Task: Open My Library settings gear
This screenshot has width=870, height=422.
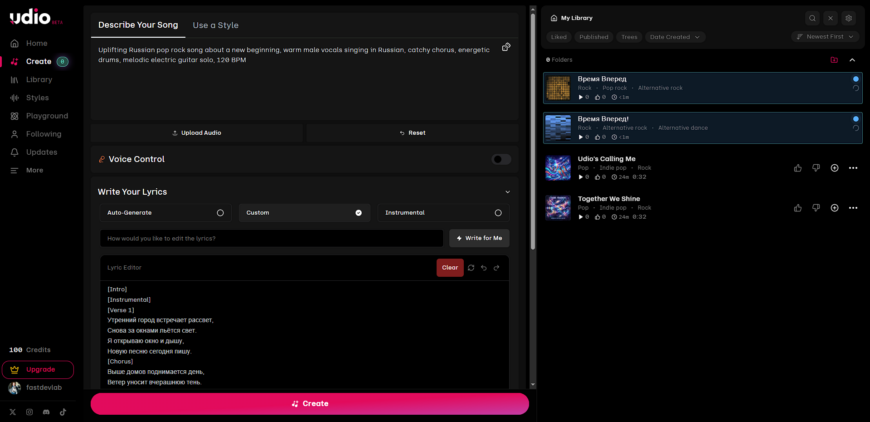Action: [x=848, y=18]
